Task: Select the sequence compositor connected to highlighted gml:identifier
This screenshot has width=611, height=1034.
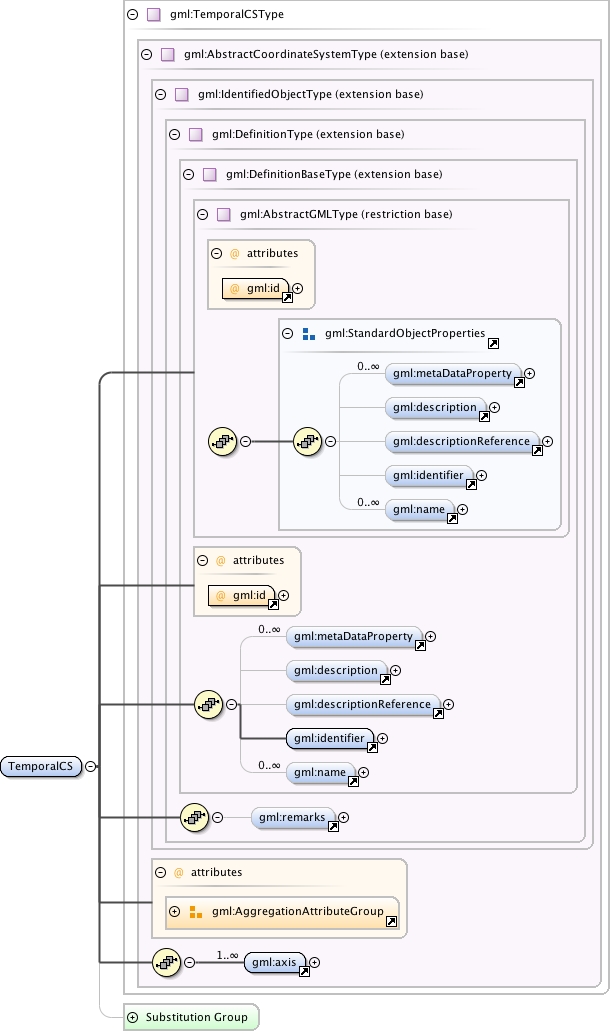Action: (209, 705)
